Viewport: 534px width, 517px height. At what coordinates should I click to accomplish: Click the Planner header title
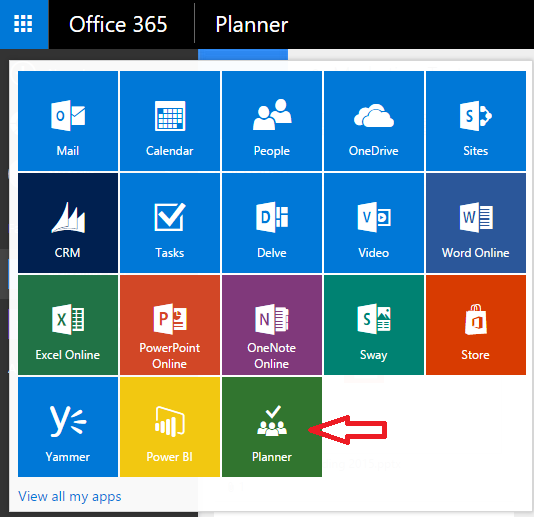pos(252,24)
